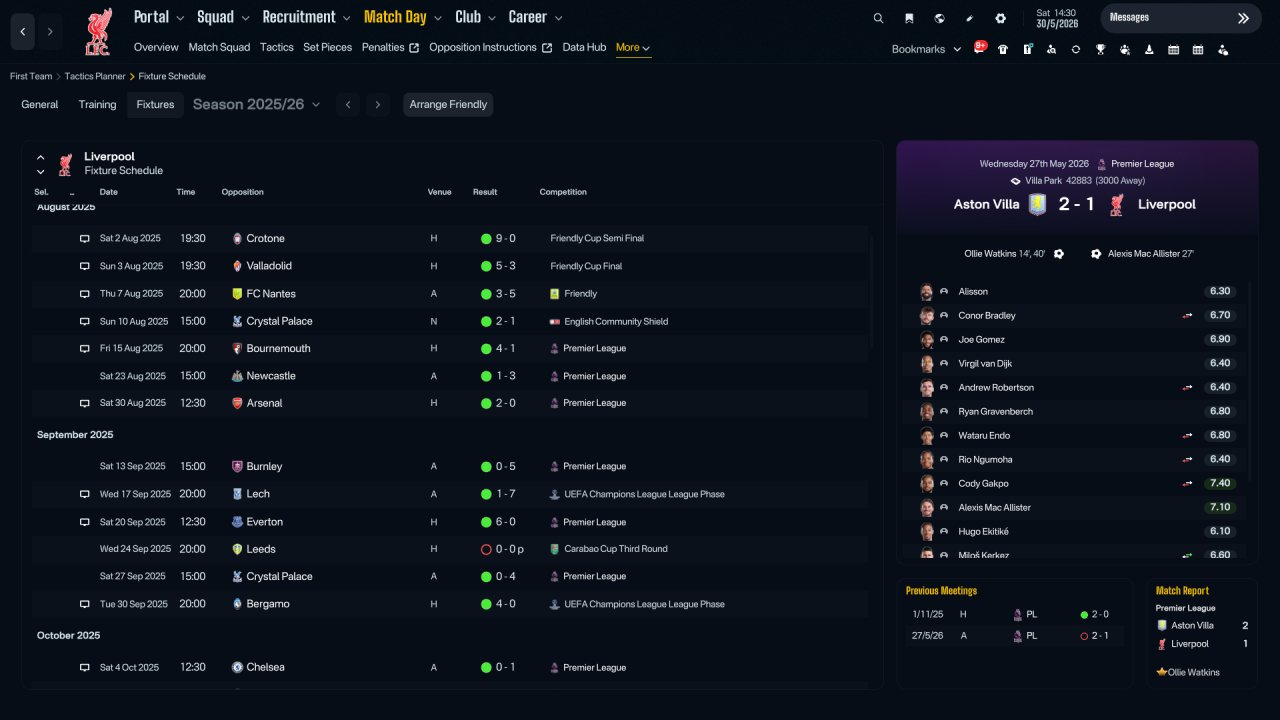Image resolution: width=1280 pixels, height=720 pixels.
Task: Switch to the General tab
Action: (x=40, y=105)
